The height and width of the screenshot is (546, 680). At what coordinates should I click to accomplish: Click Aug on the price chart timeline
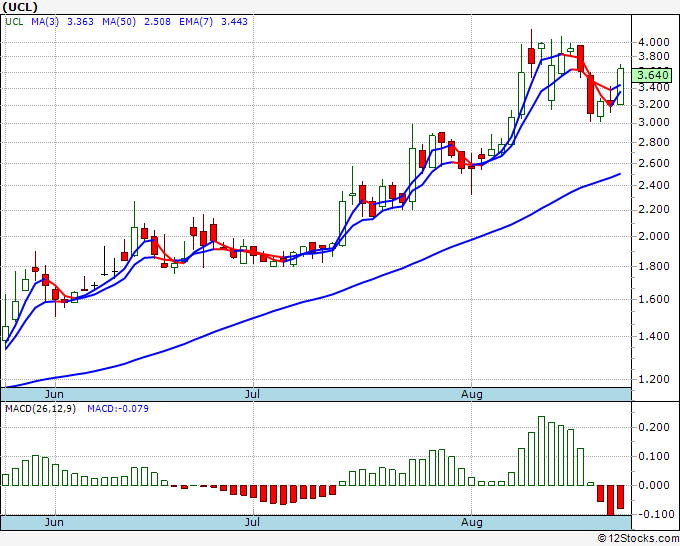pos(472,394)
